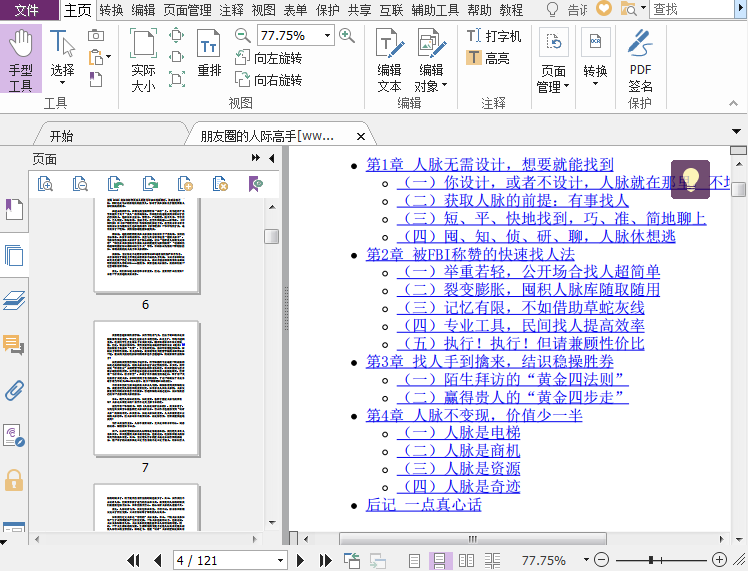Switch to the Edit (编辑) ribbon tab
This screenshot has width=748, height=571.
point(143,10)
